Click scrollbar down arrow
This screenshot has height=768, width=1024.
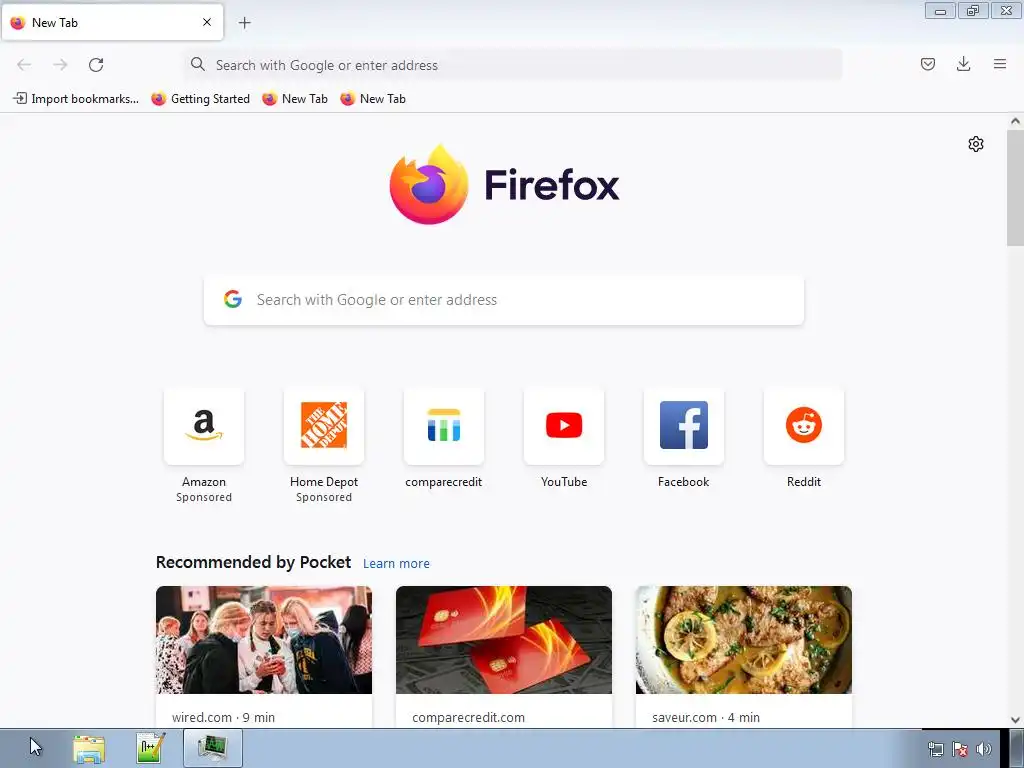point(1015,720)
